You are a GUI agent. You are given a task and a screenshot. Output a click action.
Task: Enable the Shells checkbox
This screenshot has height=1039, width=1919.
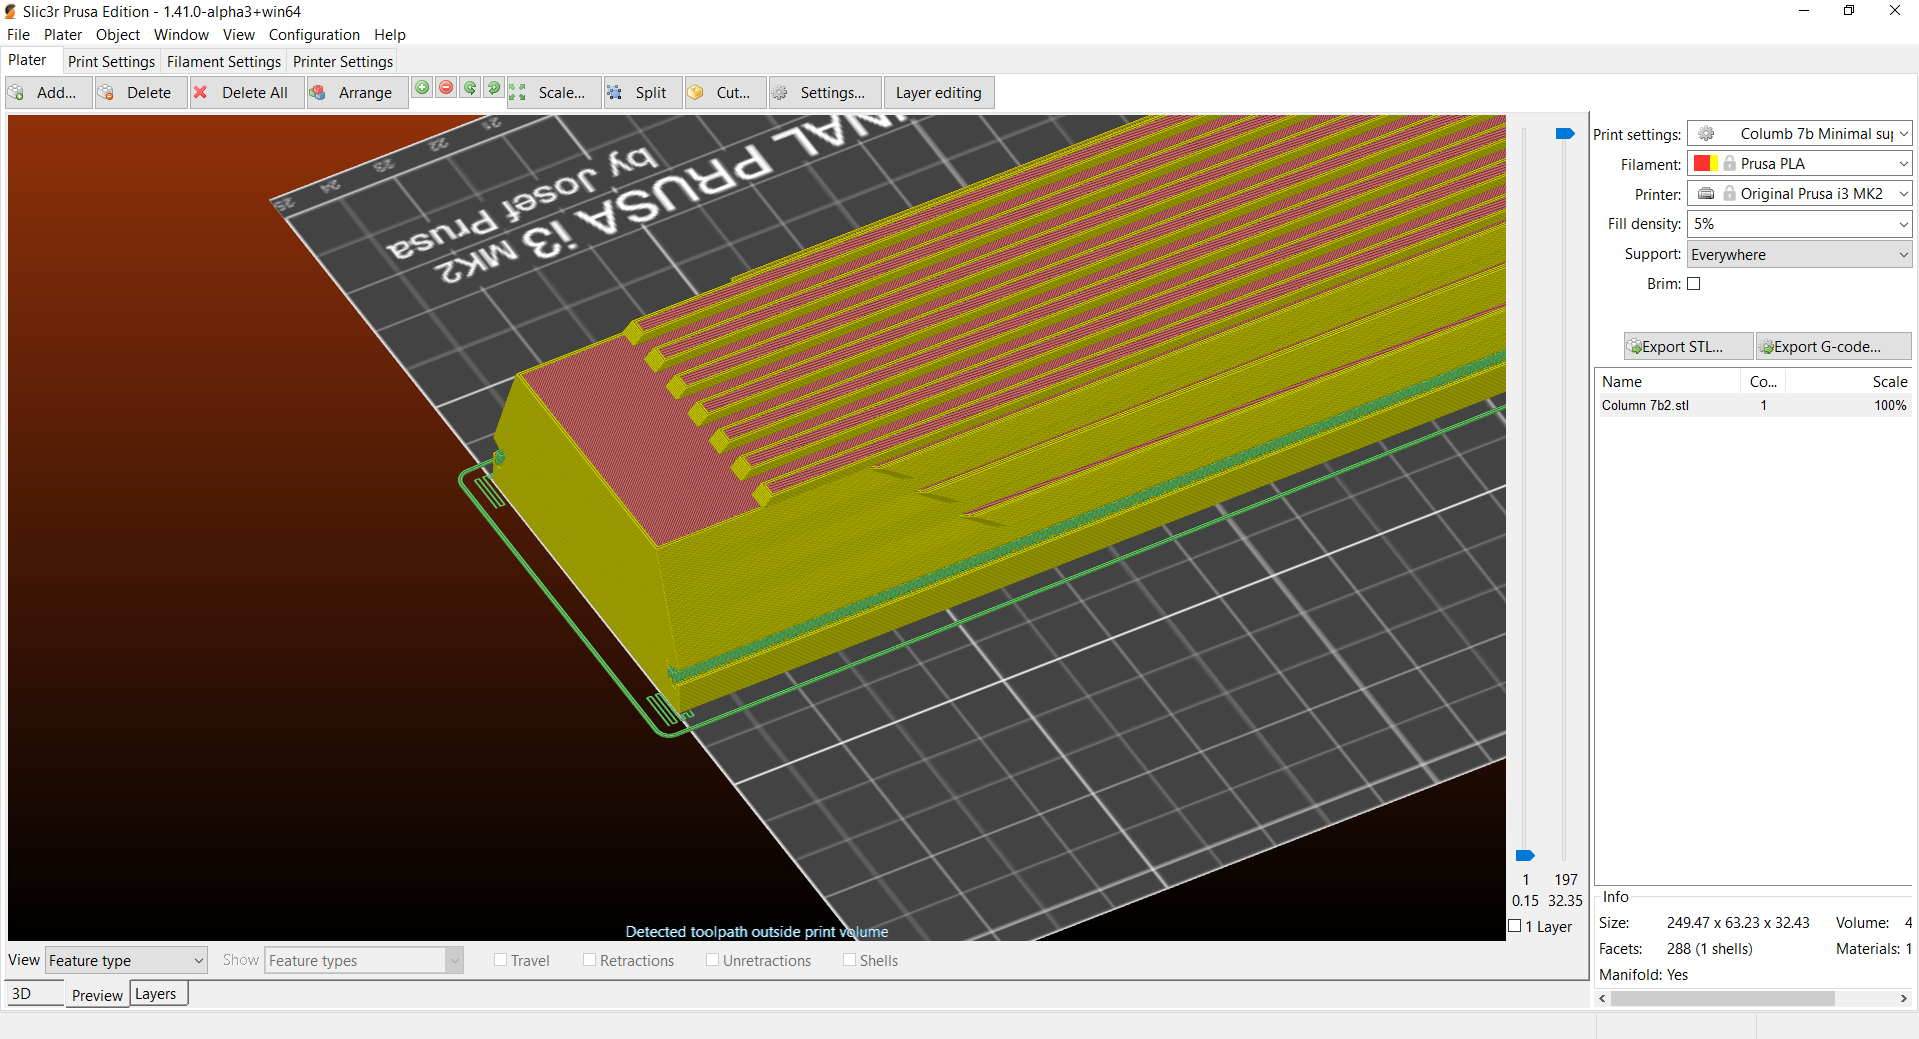[x=849, y=960]
